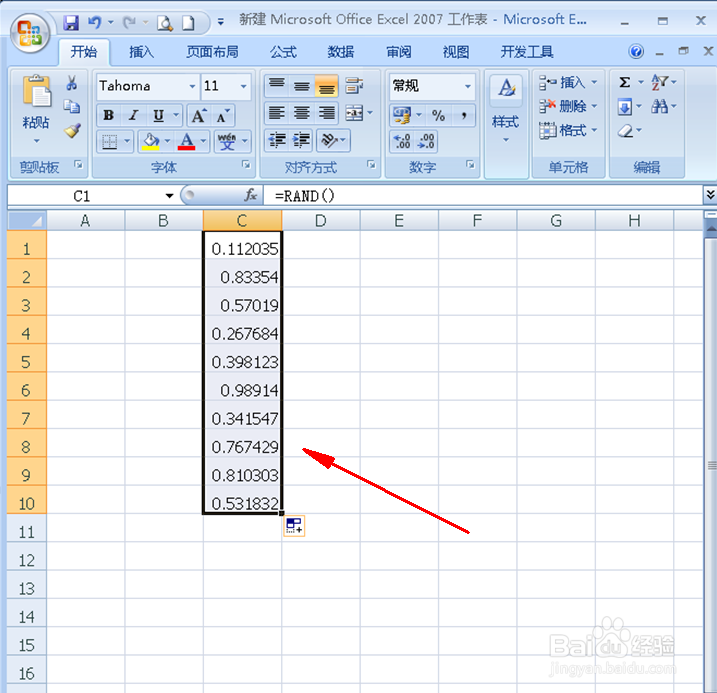
Task: Open the 开发工具 tab
Action: (527, 52)
